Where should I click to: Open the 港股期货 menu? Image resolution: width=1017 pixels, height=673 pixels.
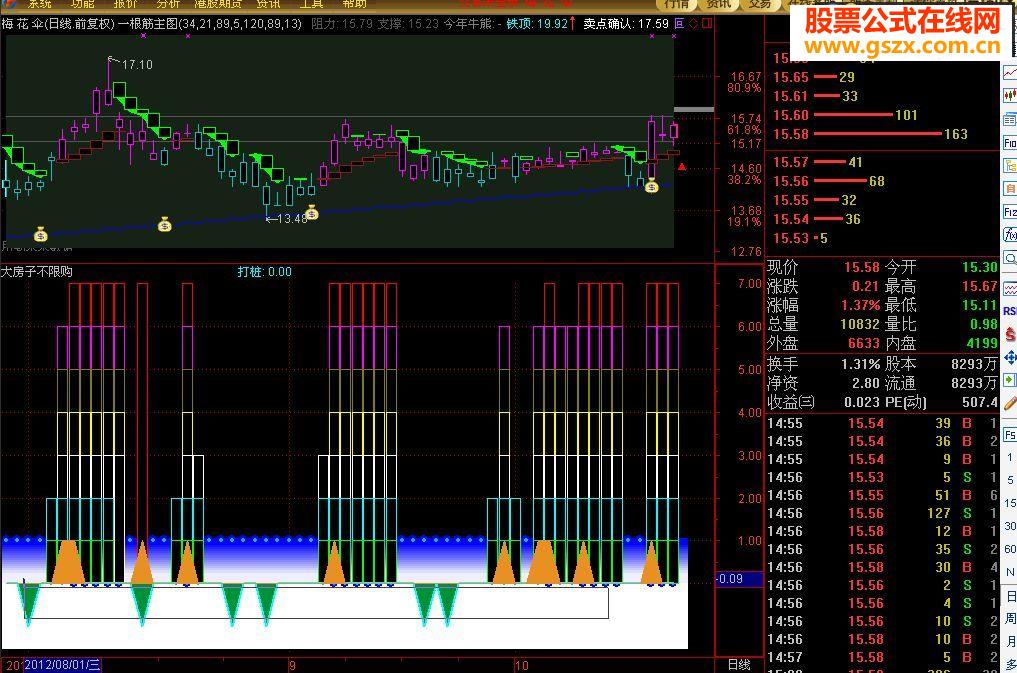tap(217, 4)
